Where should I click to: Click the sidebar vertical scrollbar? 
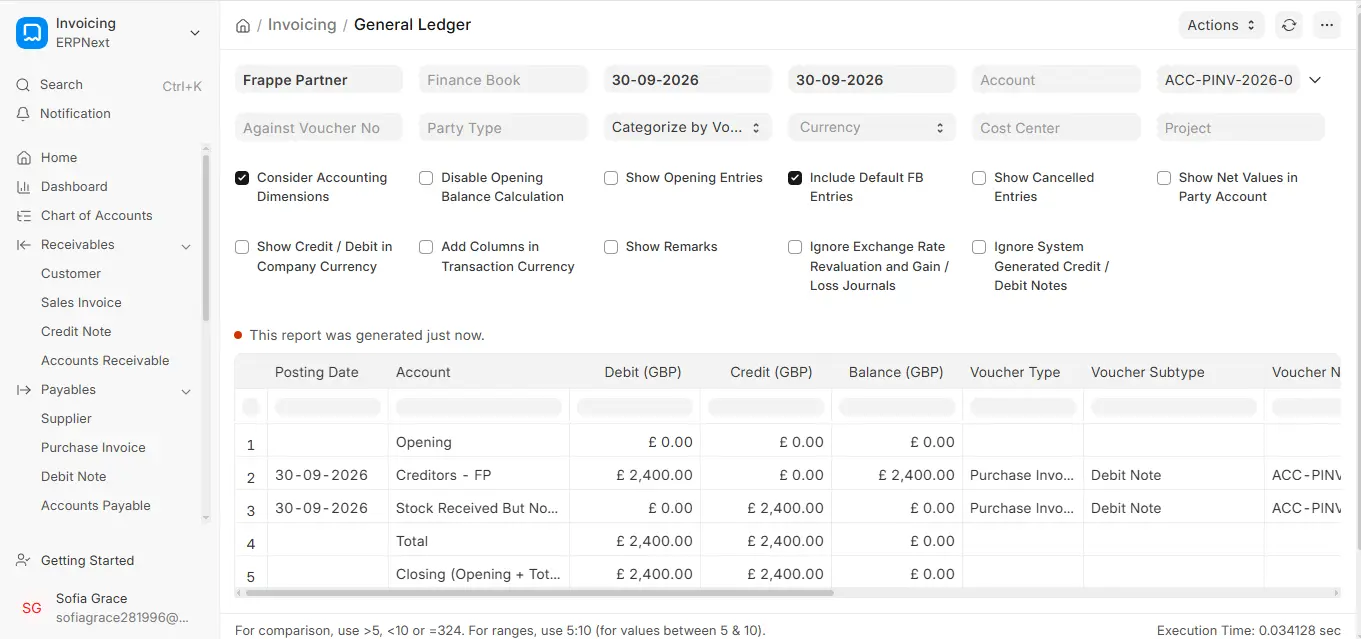click(206, 238)
